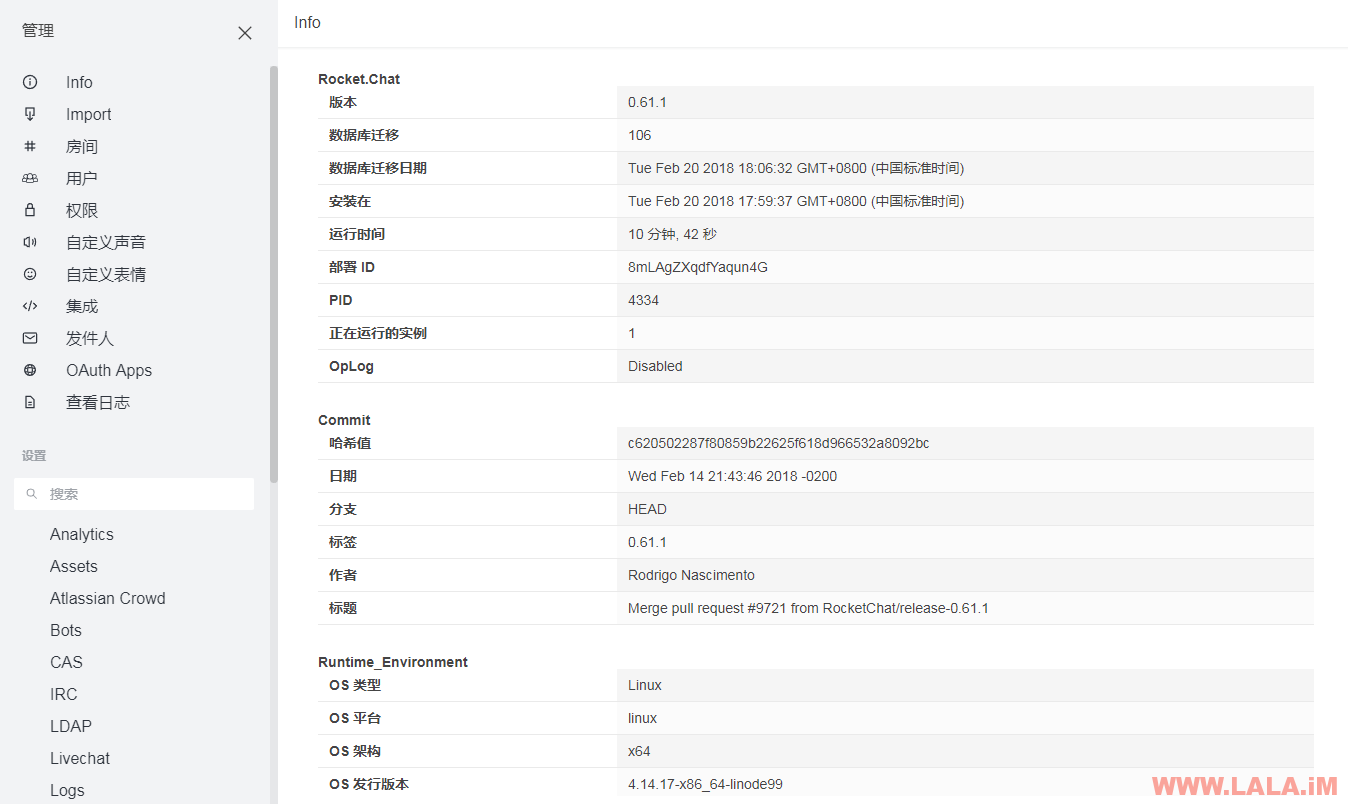Click the speaker icon beside 自定义声音
The height and width of the screenshot is (804, 1348).
coord(30,242)
